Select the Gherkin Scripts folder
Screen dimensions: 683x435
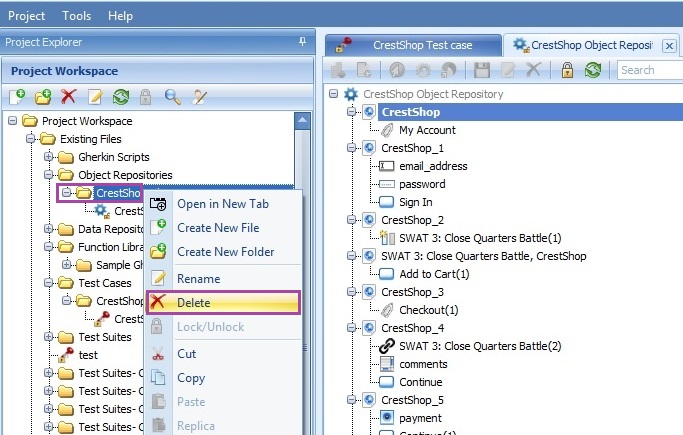click(x=114, y=157)
